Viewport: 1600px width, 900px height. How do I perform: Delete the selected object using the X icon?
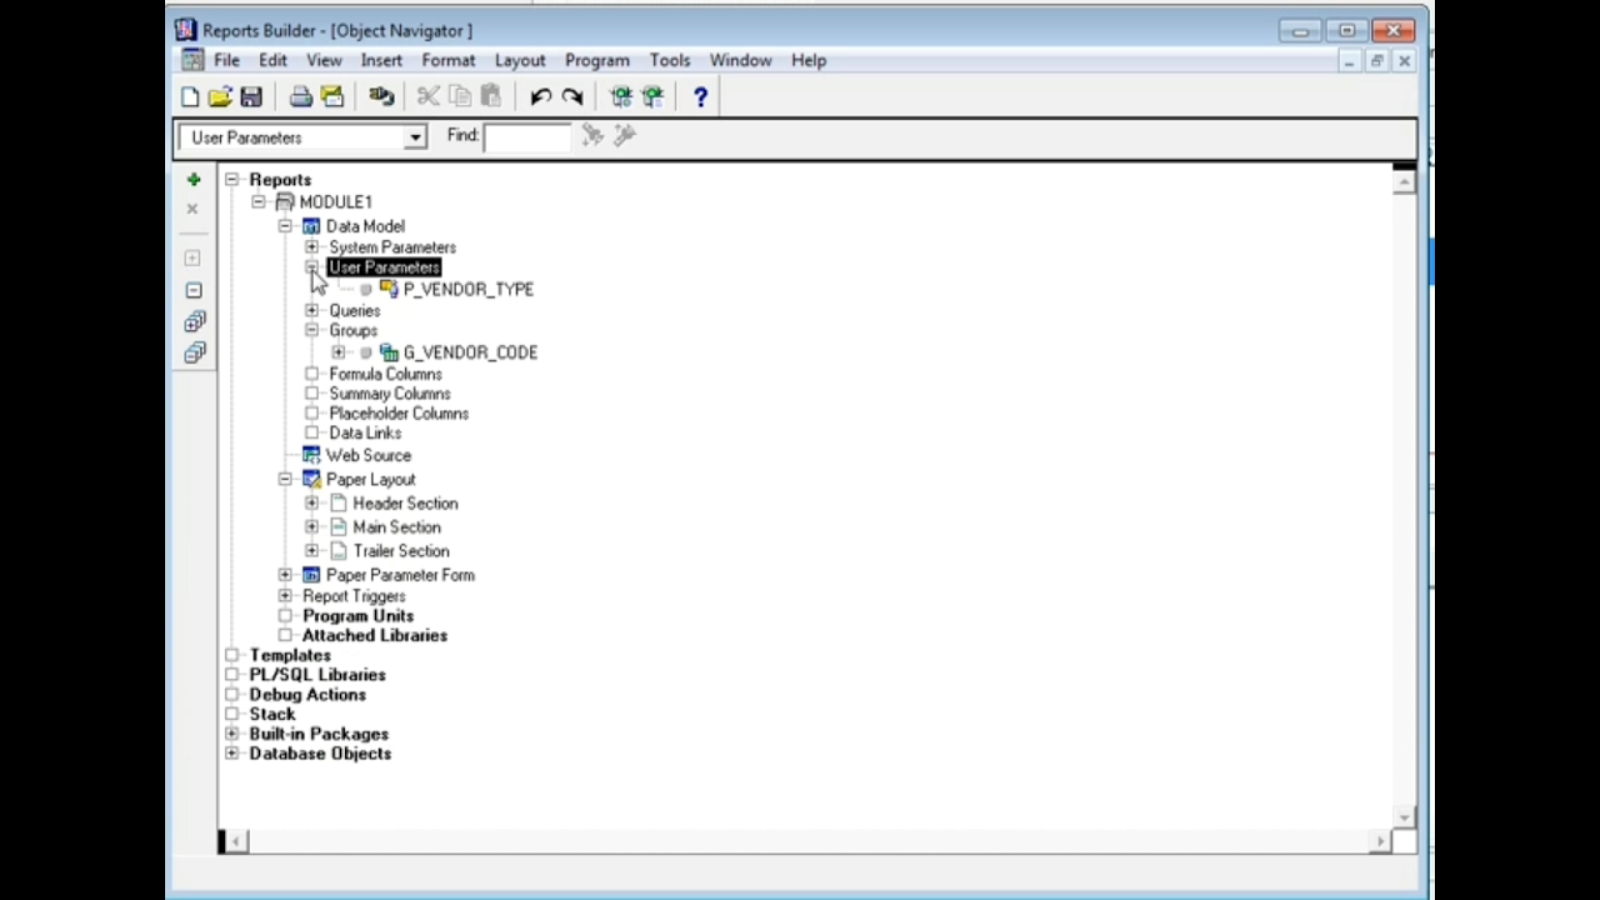[x=192, y=208]
